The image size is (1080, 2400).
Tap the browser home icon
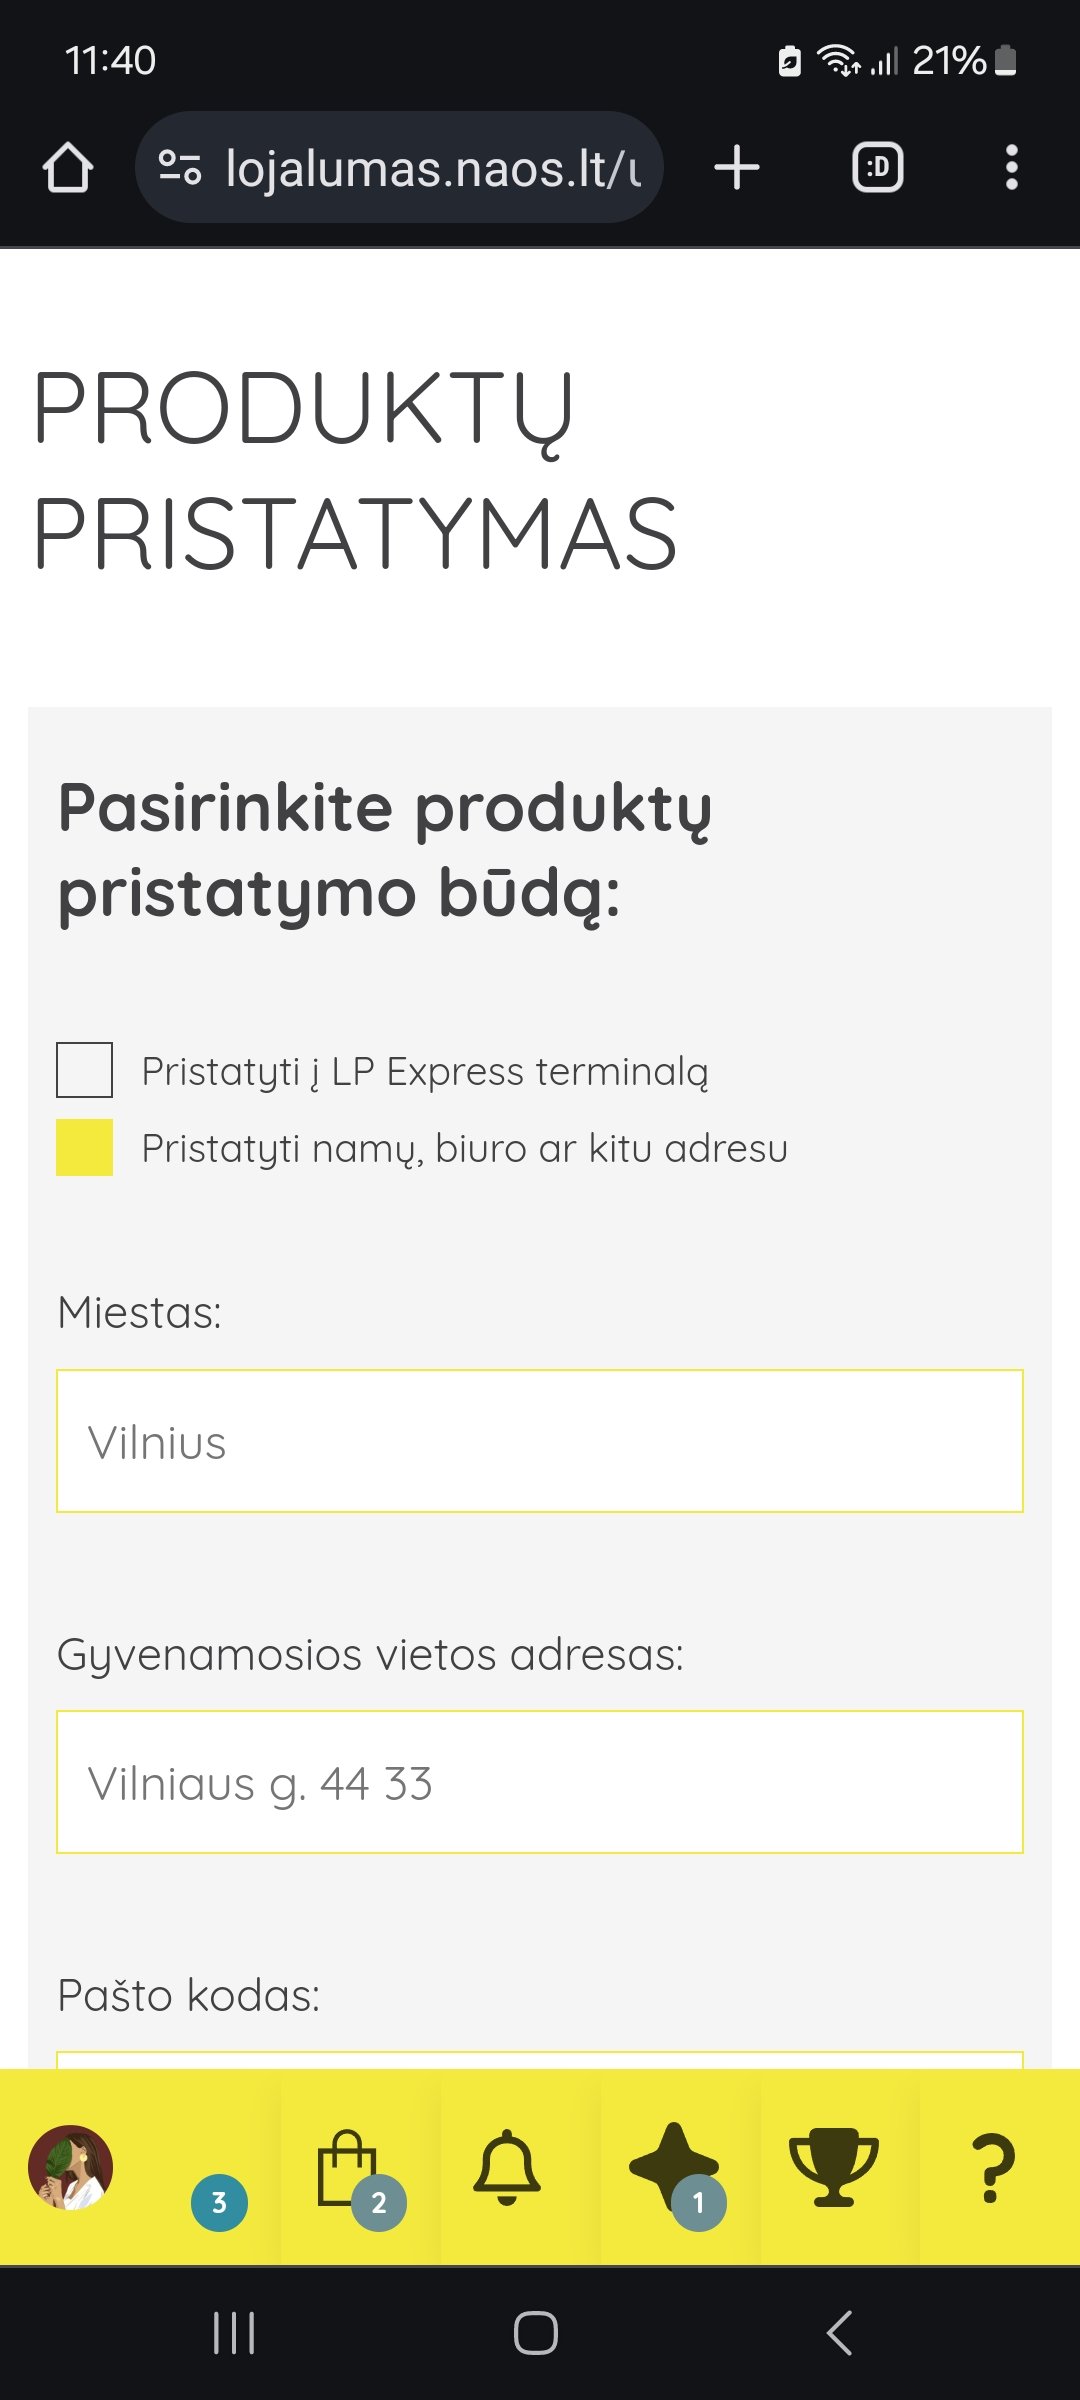[x=67, y=167]
